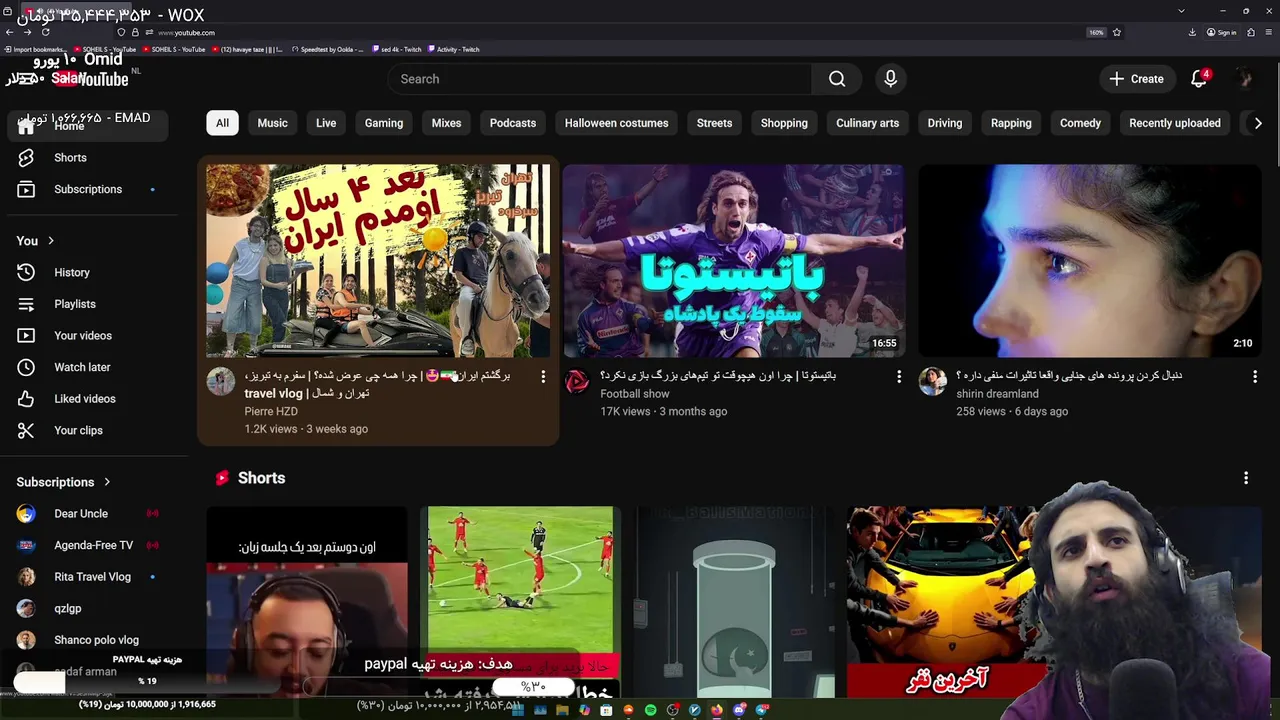Open the qzlgp channel
1280x720 pixels.
click(x=88, y=608)
